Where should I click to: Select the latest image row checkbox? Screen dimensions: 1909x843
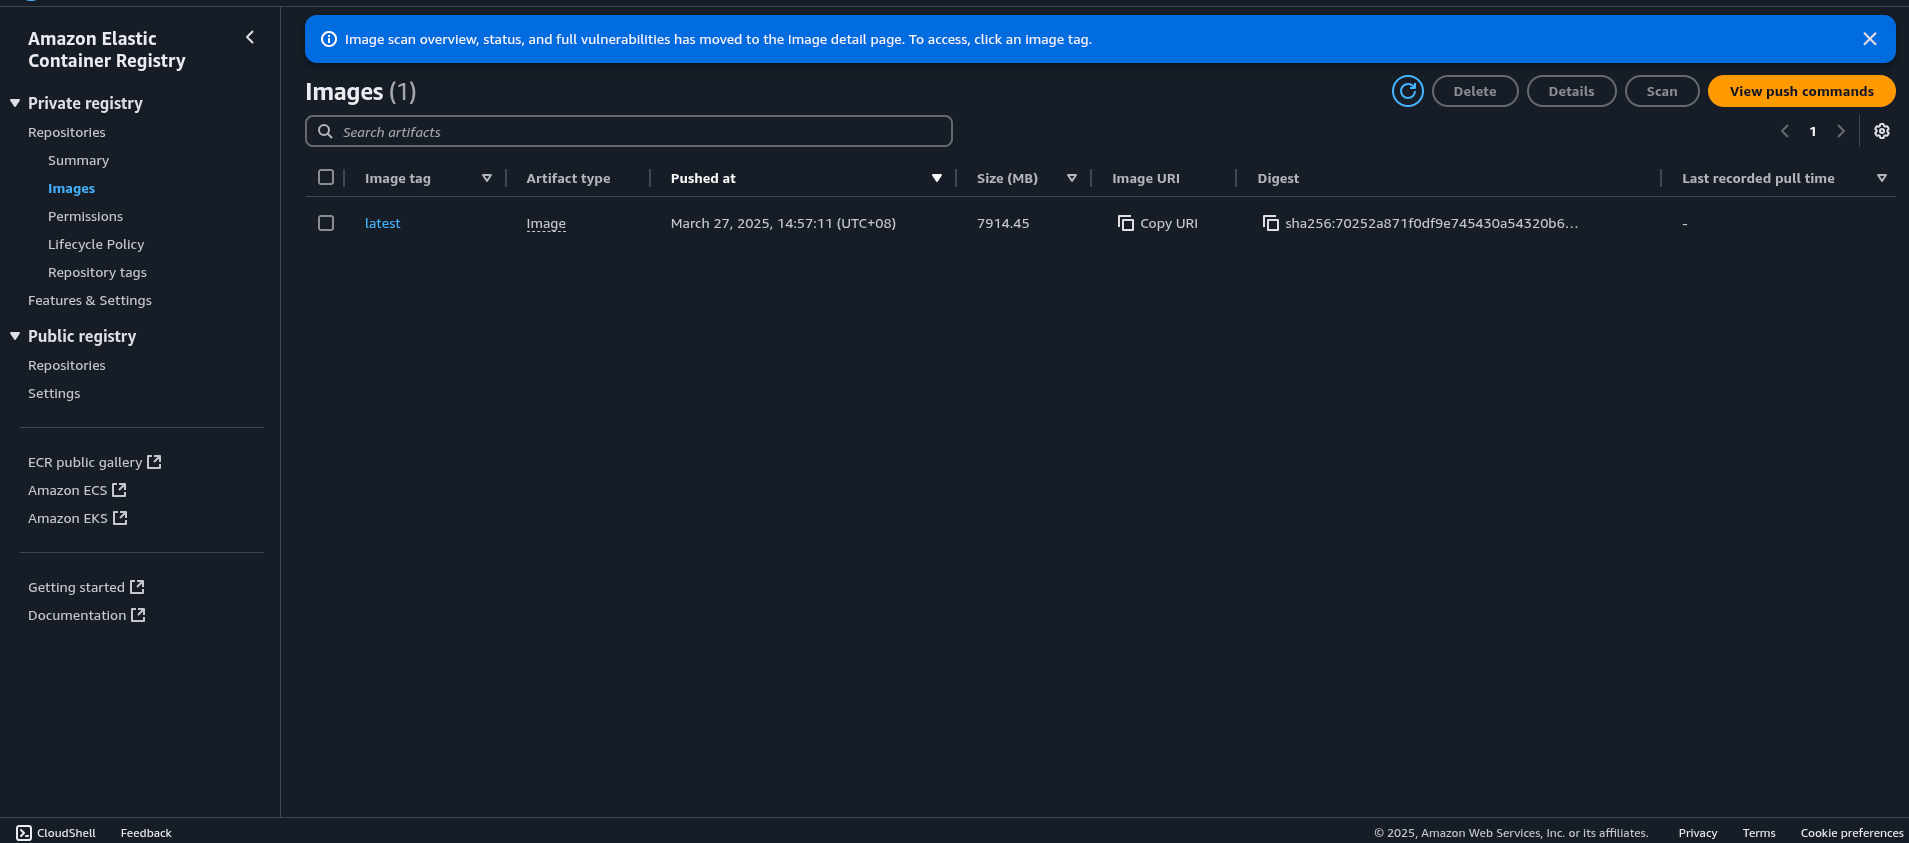click(326, 223)
